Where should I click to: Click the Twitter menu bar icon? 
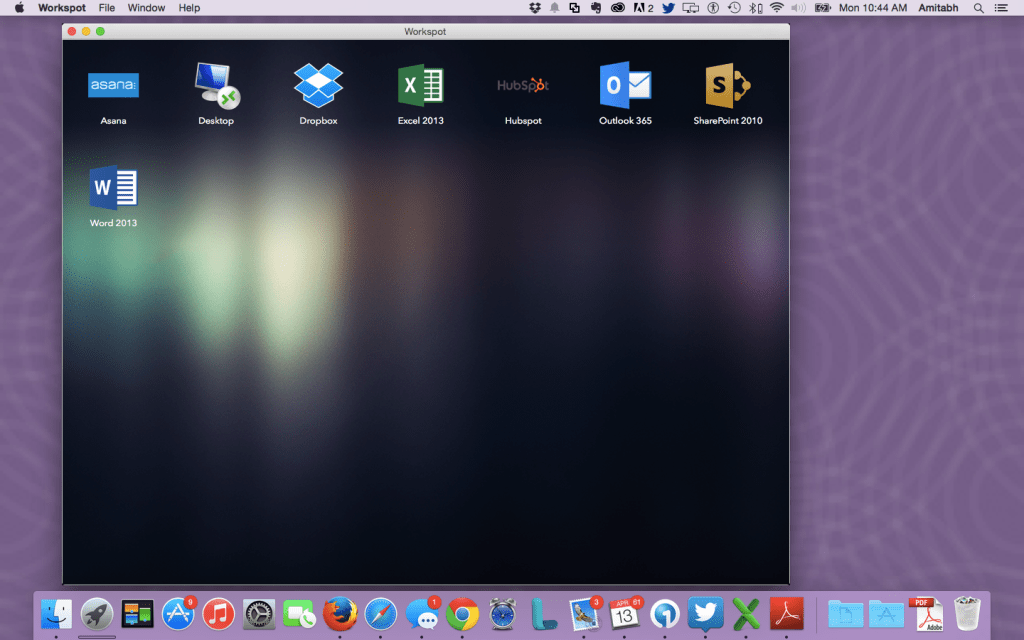point(668,8)
